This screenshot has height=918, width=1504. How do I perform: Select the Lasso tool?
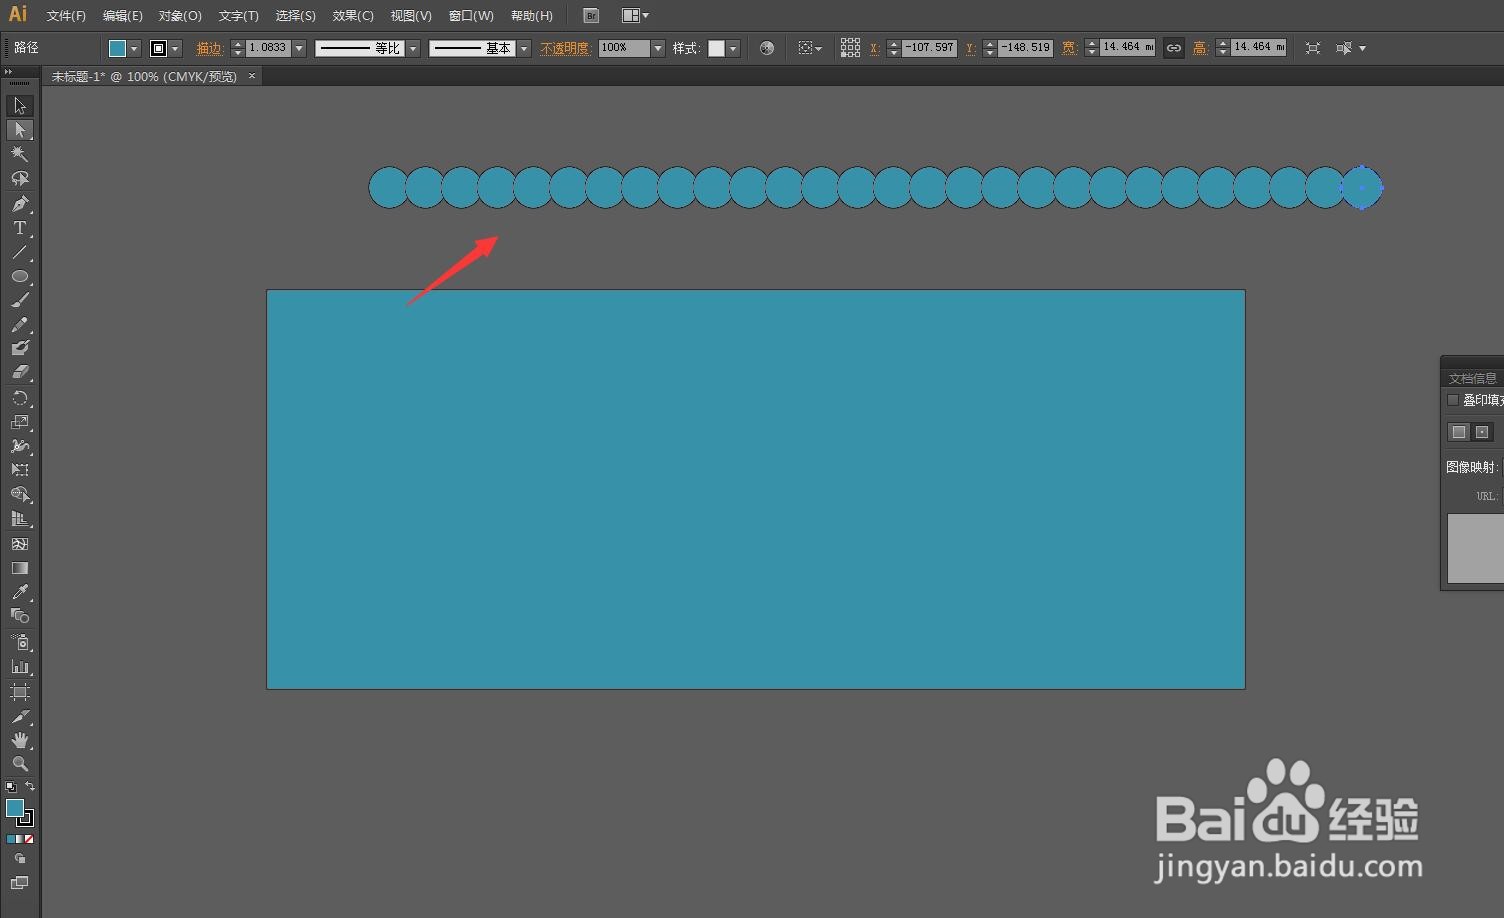pos(20,179)
